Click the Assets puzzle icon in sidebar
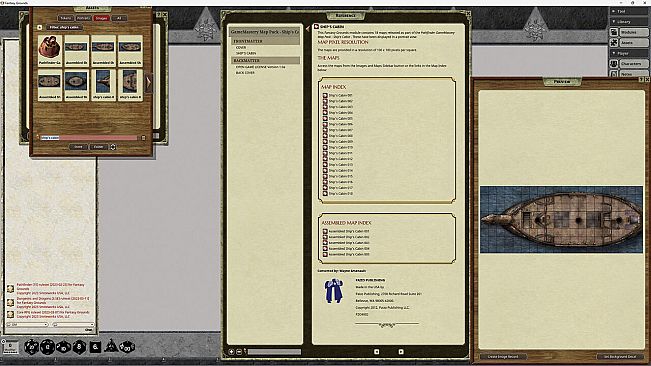 [614, 42]
